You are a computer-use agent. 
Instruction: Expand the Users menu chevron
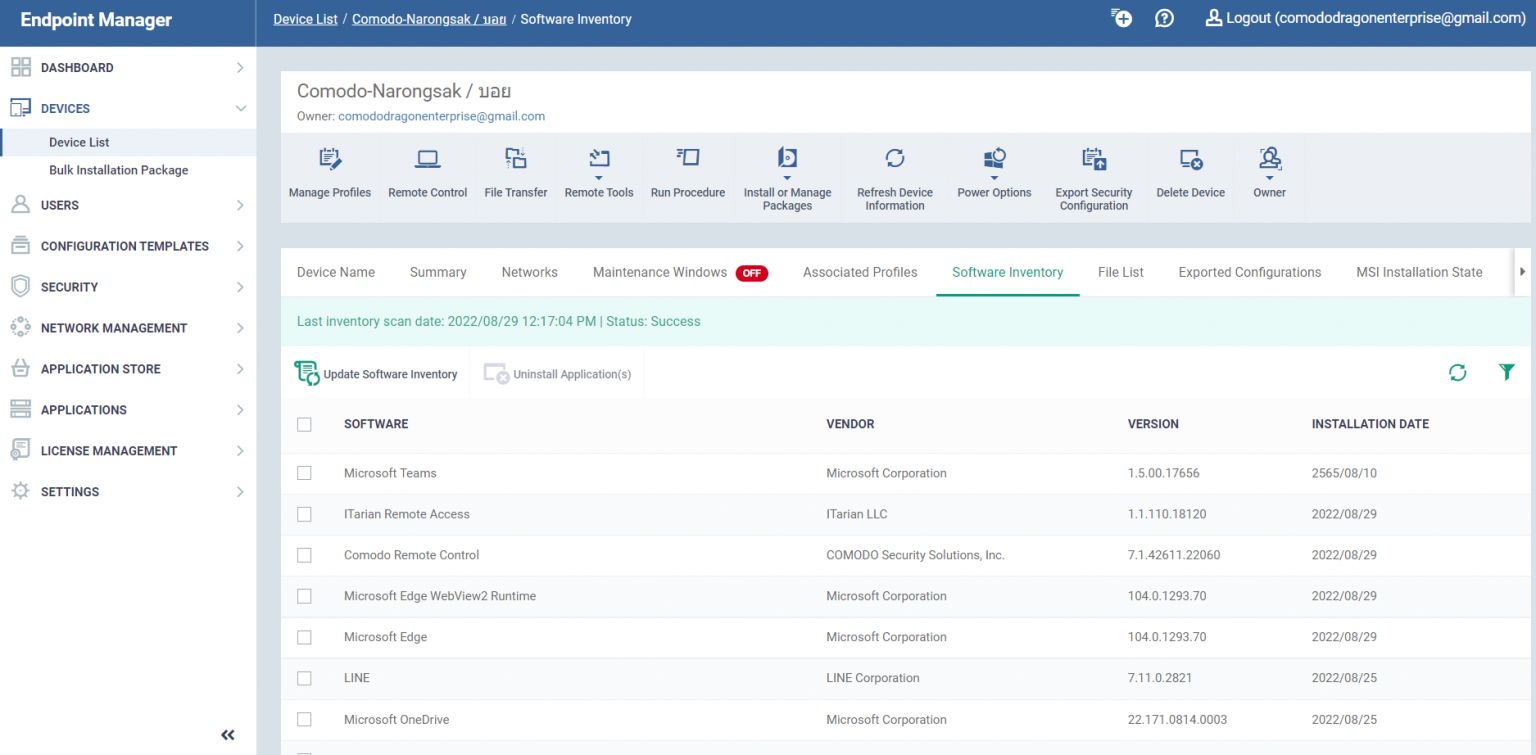[x=240, y=205]
